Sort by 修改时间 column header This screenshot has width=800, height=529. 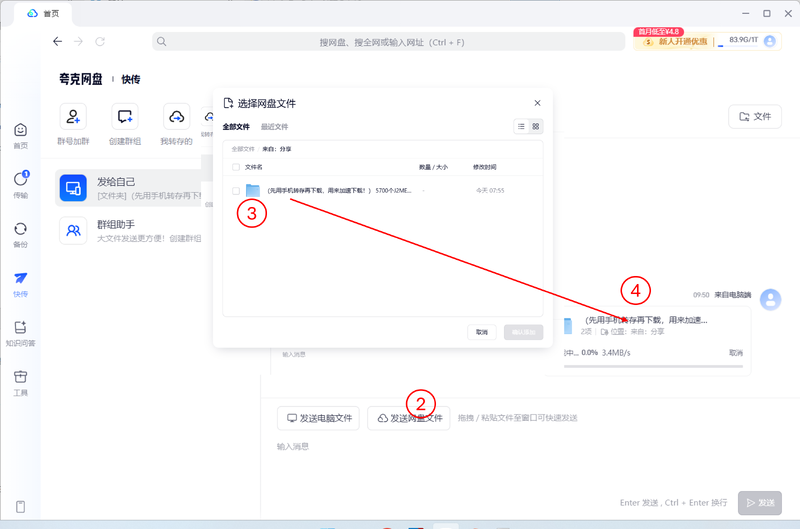tap(485, 167)
